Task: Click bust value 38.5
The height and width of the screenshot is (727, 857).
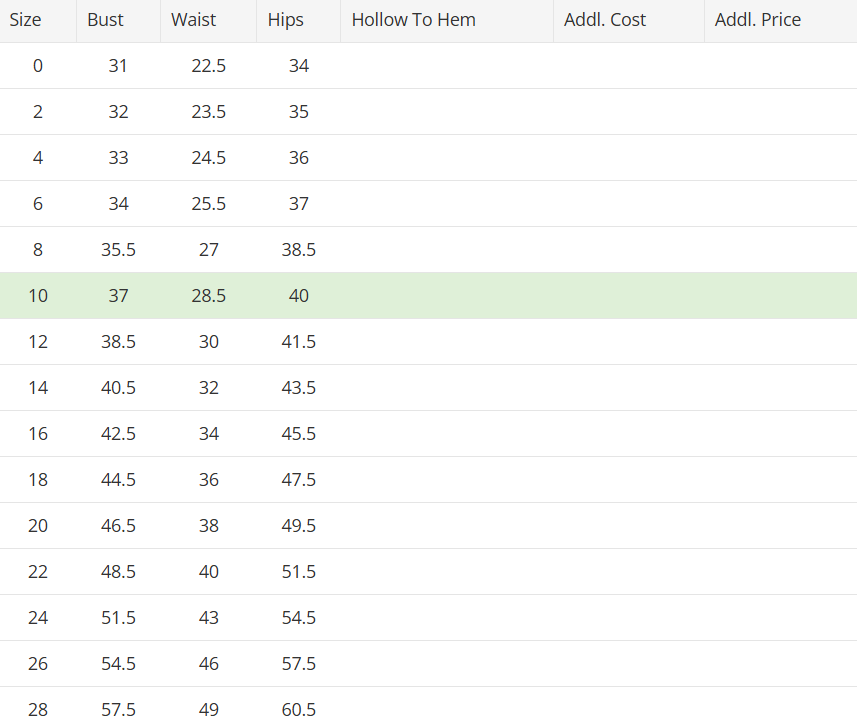Action: coord(118,342)
